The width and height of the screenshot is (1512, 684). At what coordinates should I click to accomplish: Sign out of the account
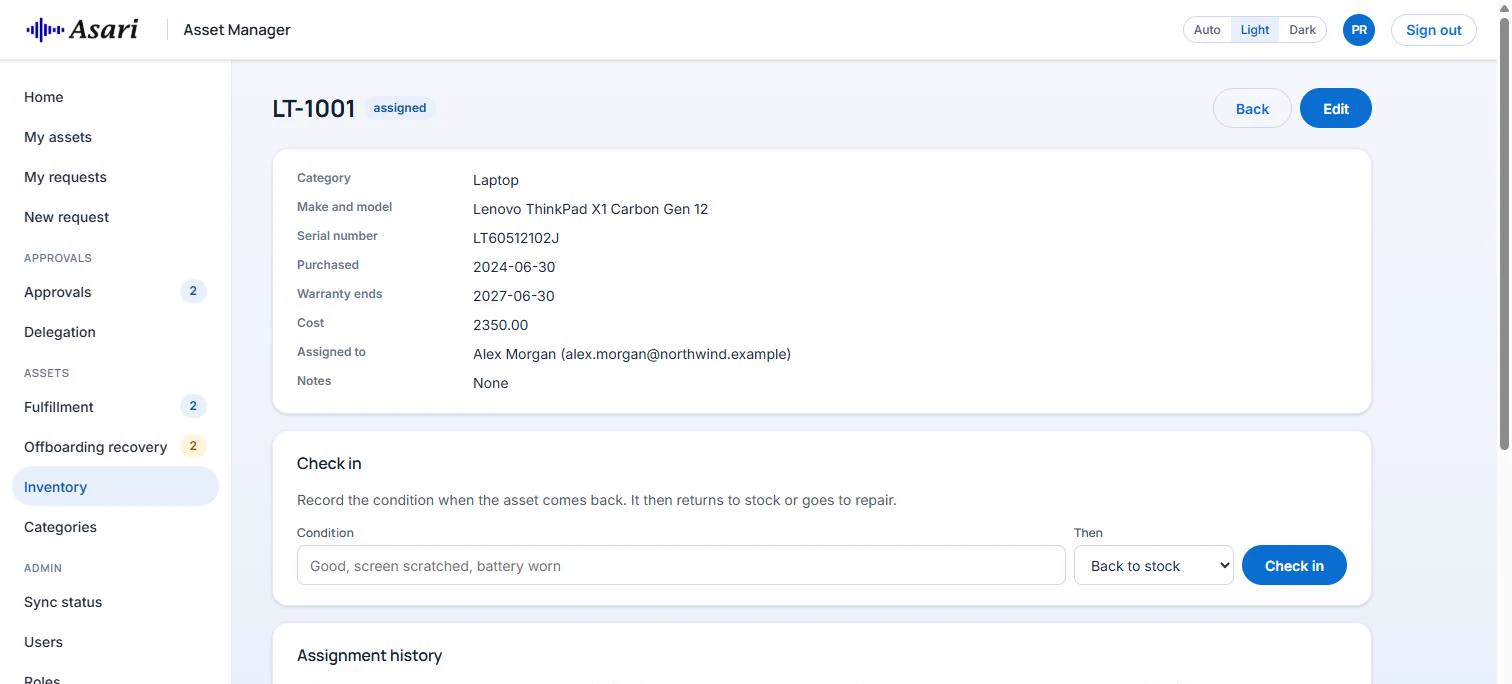pyautogui.click(x=1433, y=30)
